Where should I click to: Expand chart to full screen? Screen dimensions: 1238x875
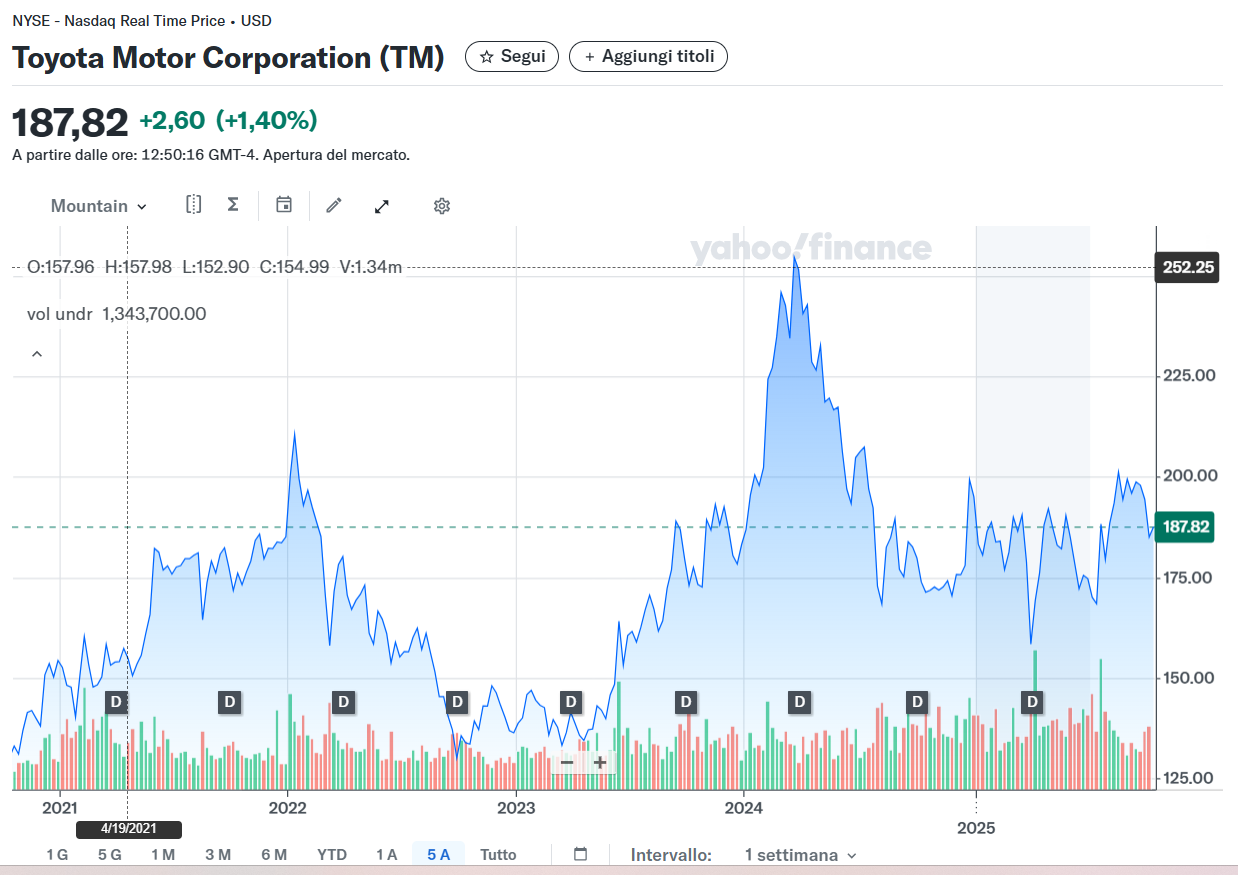pos(381,206)
